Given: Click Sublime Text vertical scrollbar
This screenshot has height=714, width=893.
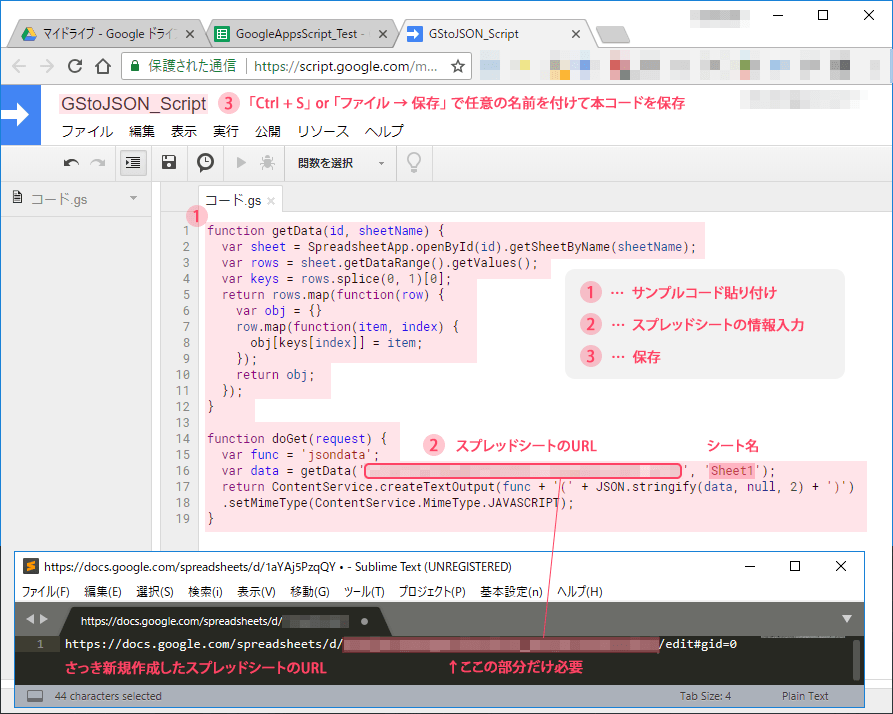Looking at the screenshot, I should click(856, 660).
